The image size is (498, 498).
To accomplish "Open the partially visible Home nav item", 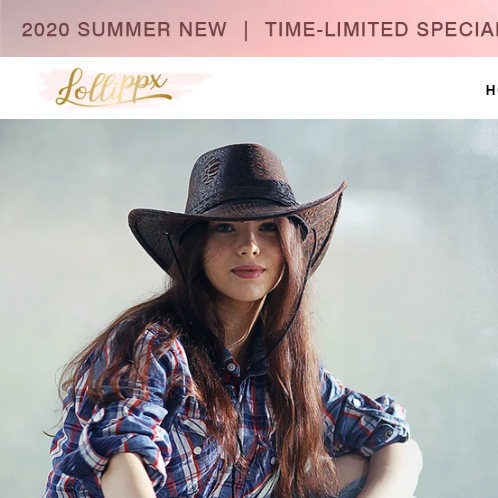I will tap(492, 90).
